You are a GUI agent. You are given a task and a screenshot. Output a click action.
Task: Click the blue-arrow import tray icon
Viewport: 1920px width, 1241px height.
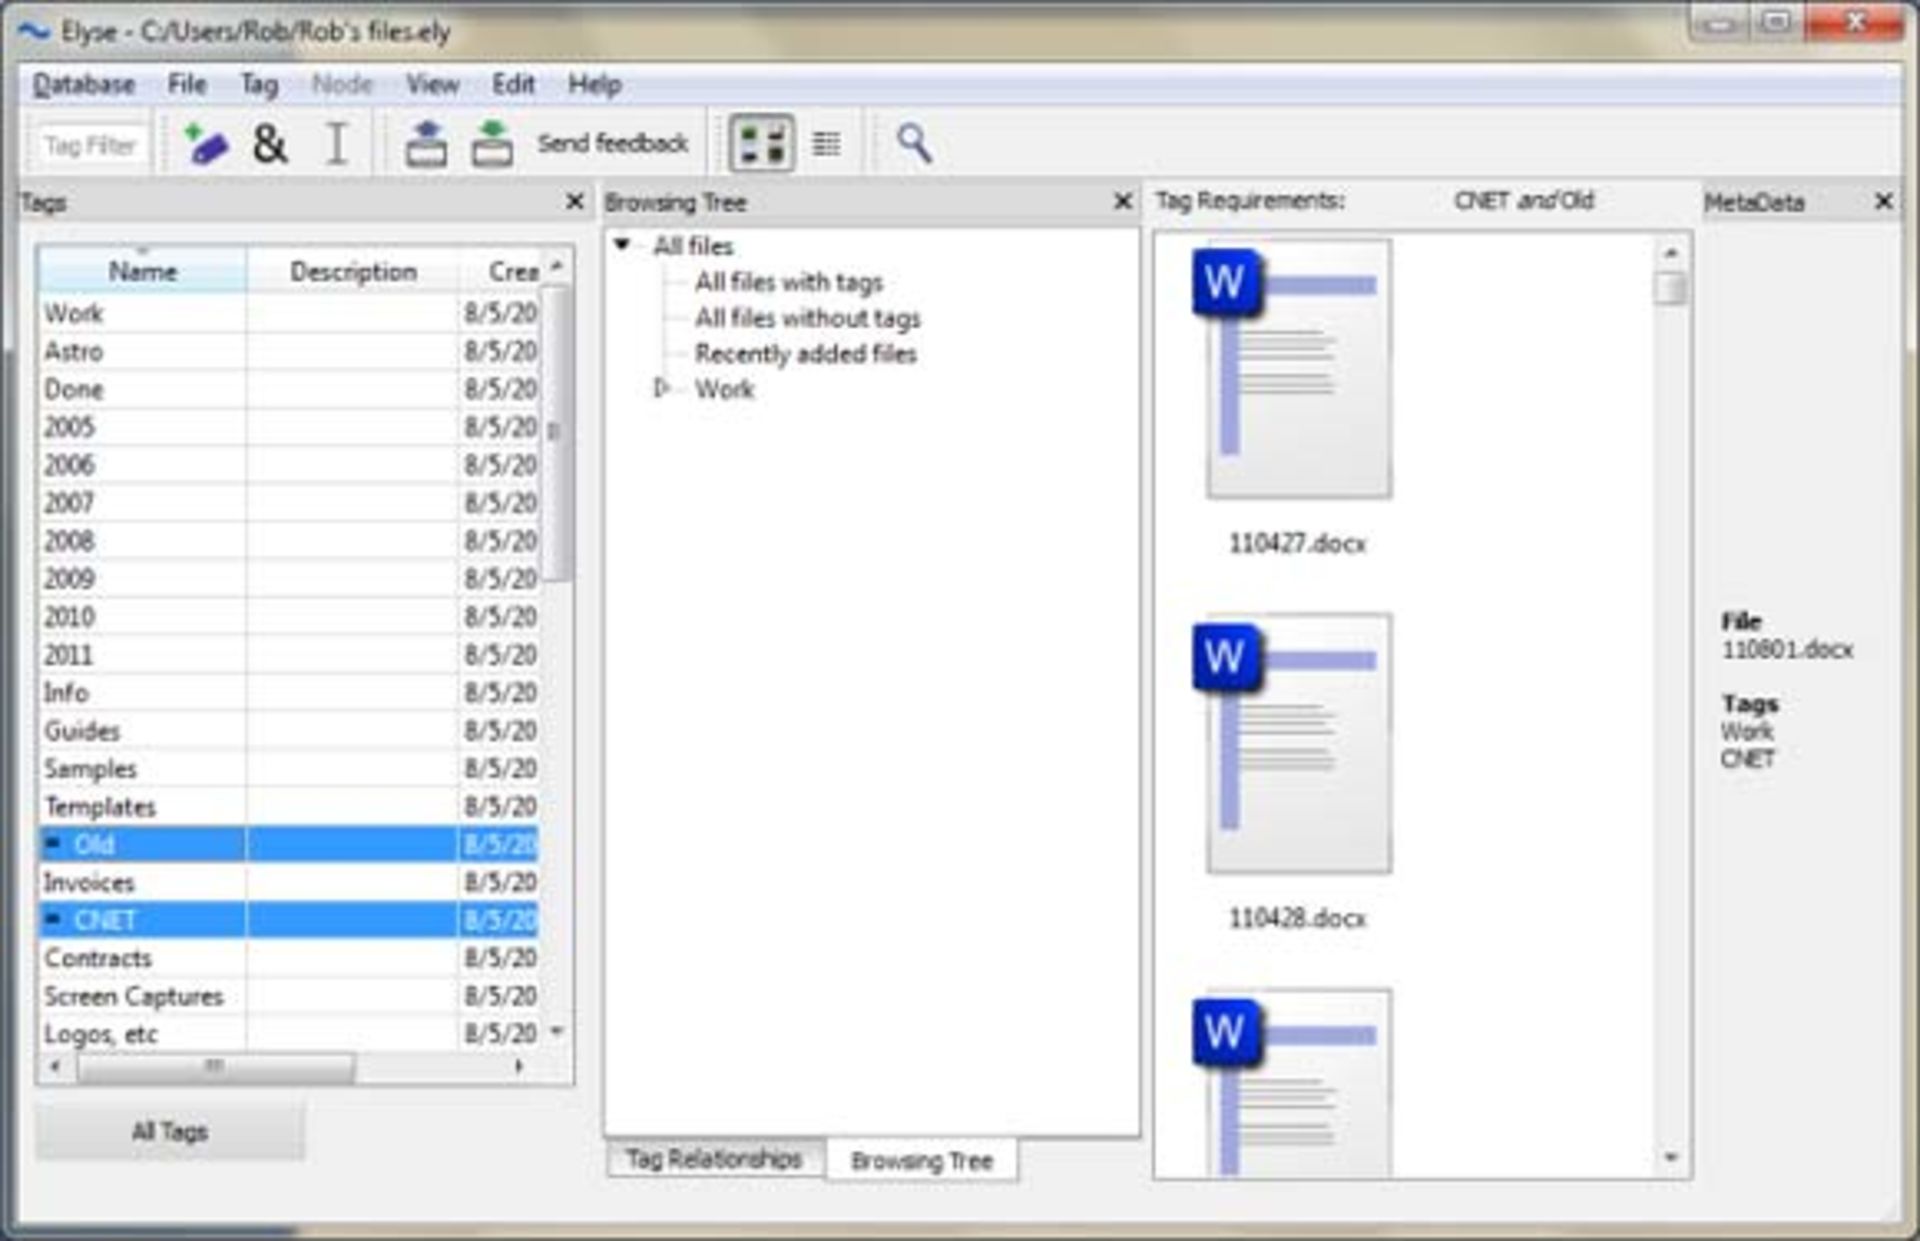(x=426, y=144)
